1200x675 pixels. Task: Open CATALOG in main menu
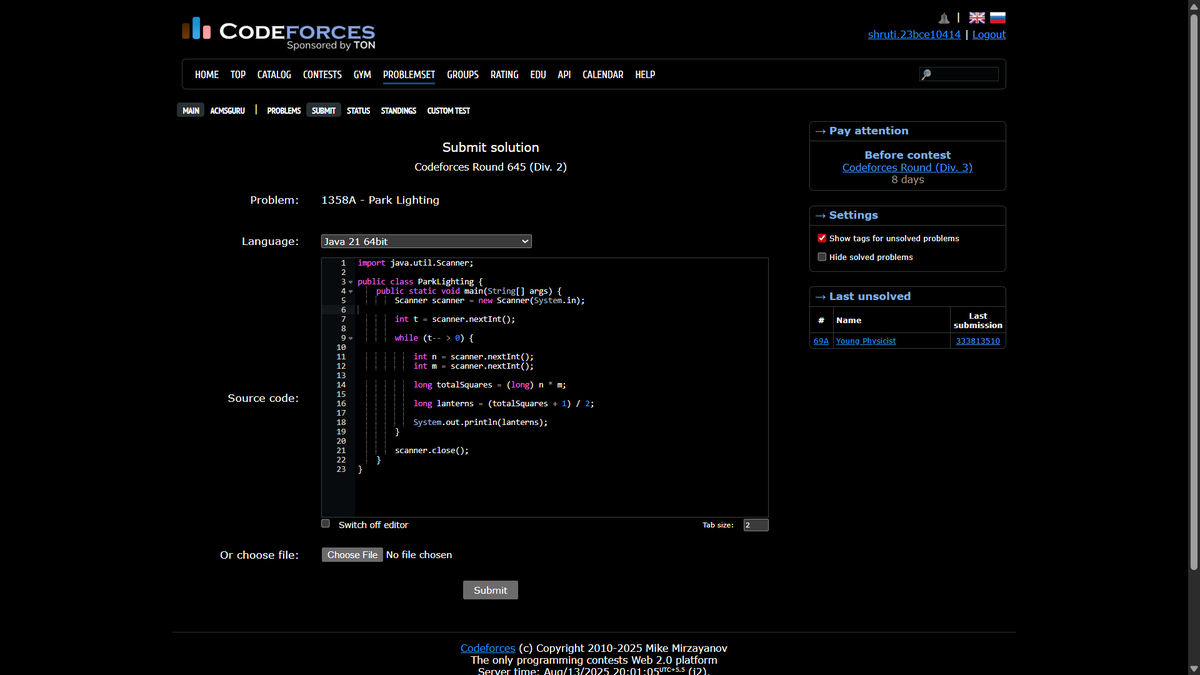tap(274, 75)
